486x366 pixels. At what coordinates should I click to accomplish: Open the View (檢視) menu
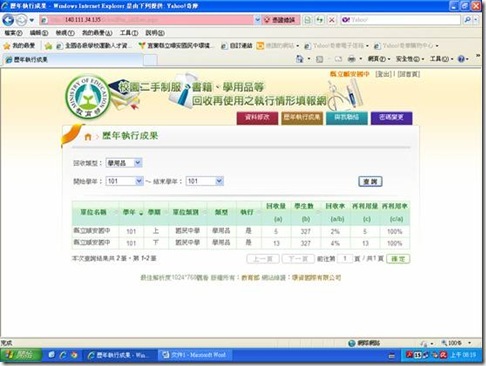click(65, 33)
